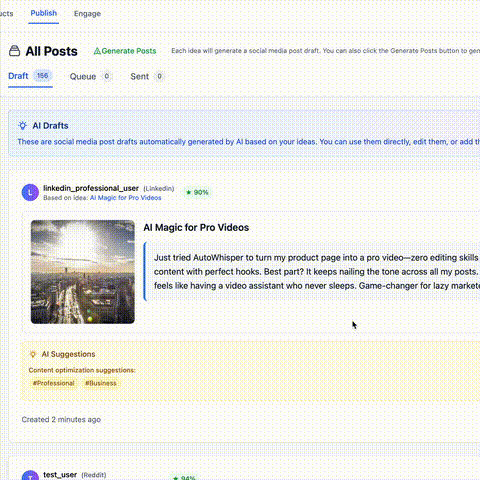The image size is (480, 480).
Task: Click the linkedin_professional_user avatar
Action: pyautogui.click(x=30, y=192)
